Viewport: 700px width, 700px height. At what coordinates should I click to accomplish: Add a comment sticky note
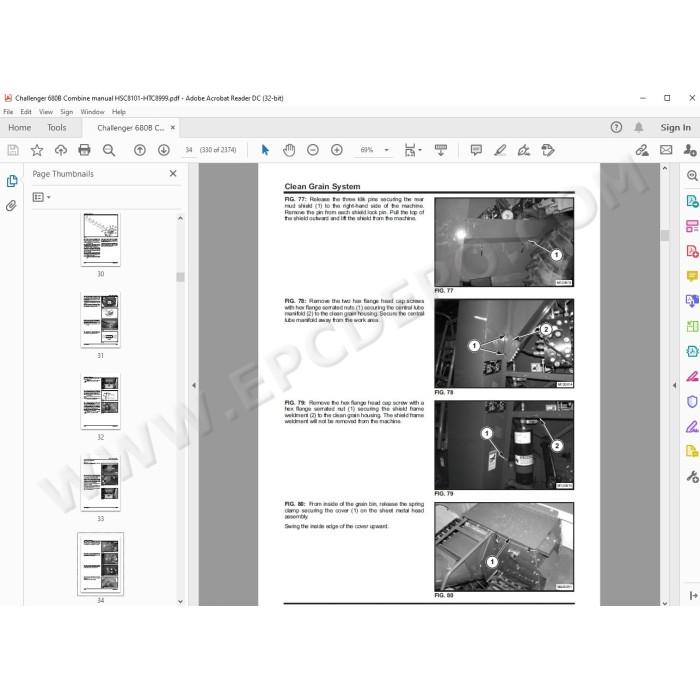point(476,150)
